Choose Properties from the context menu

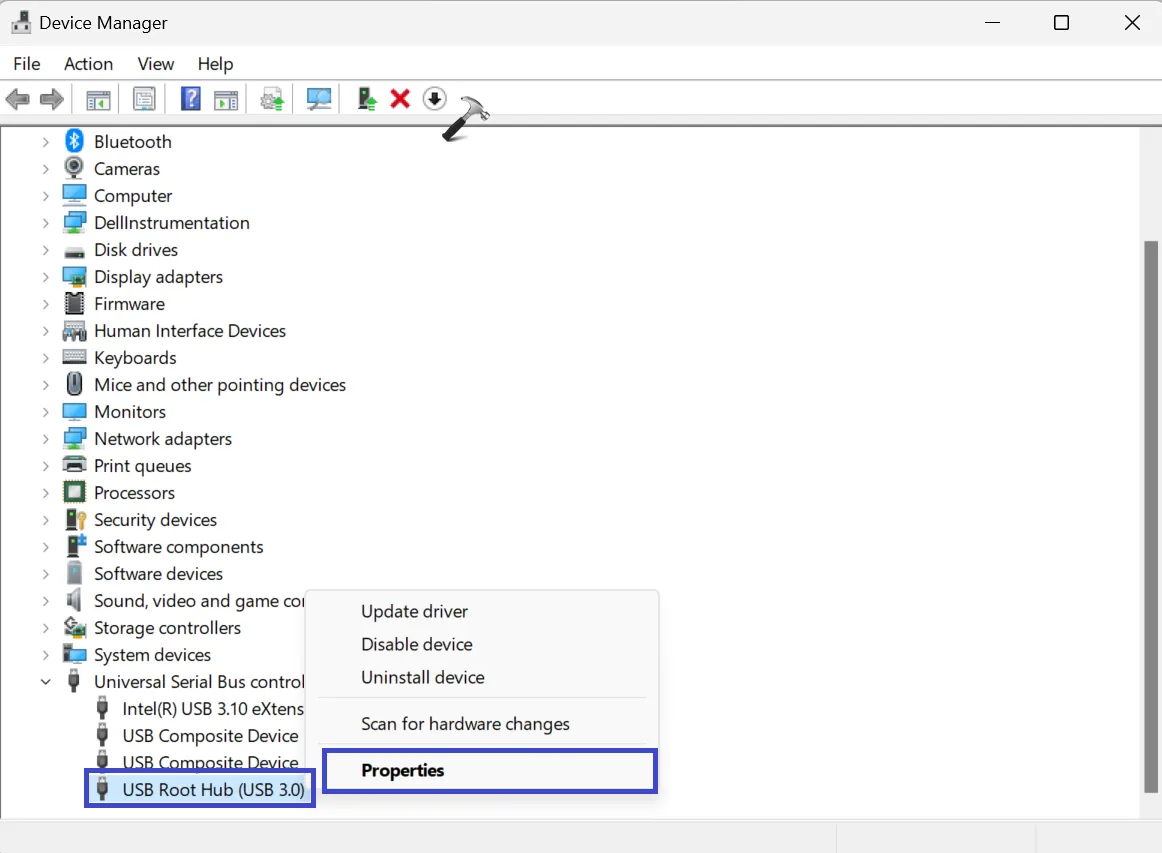[403, 771]
